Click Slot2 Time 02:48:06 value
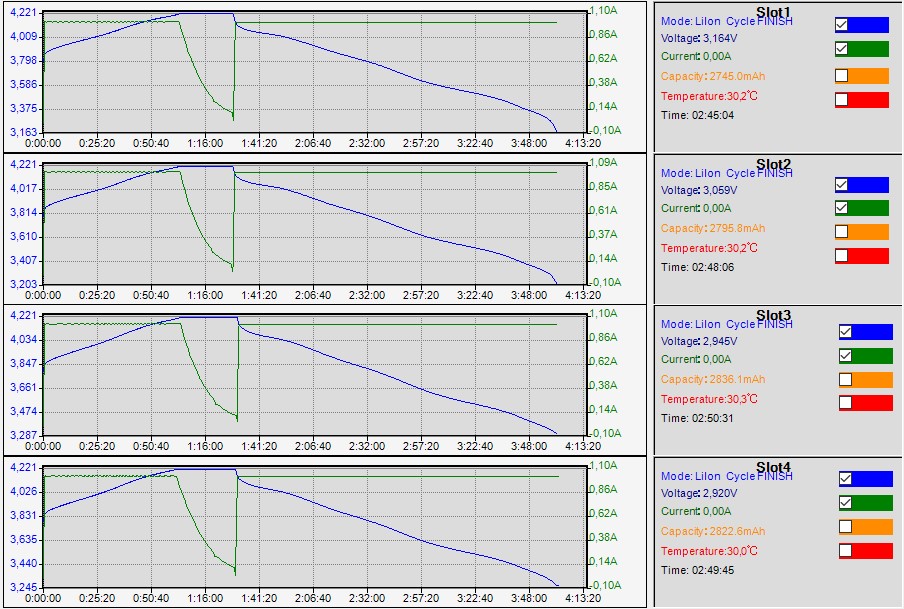904x609 pixels. tap(698, 267)
